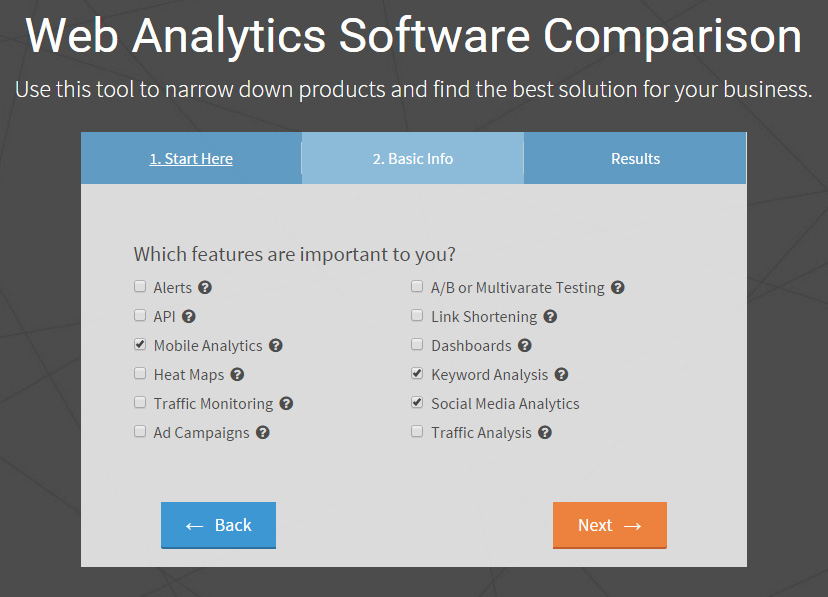828x597 pixels.
Task: Click the help icon next to Alerts
Action: tap(205, 288)
